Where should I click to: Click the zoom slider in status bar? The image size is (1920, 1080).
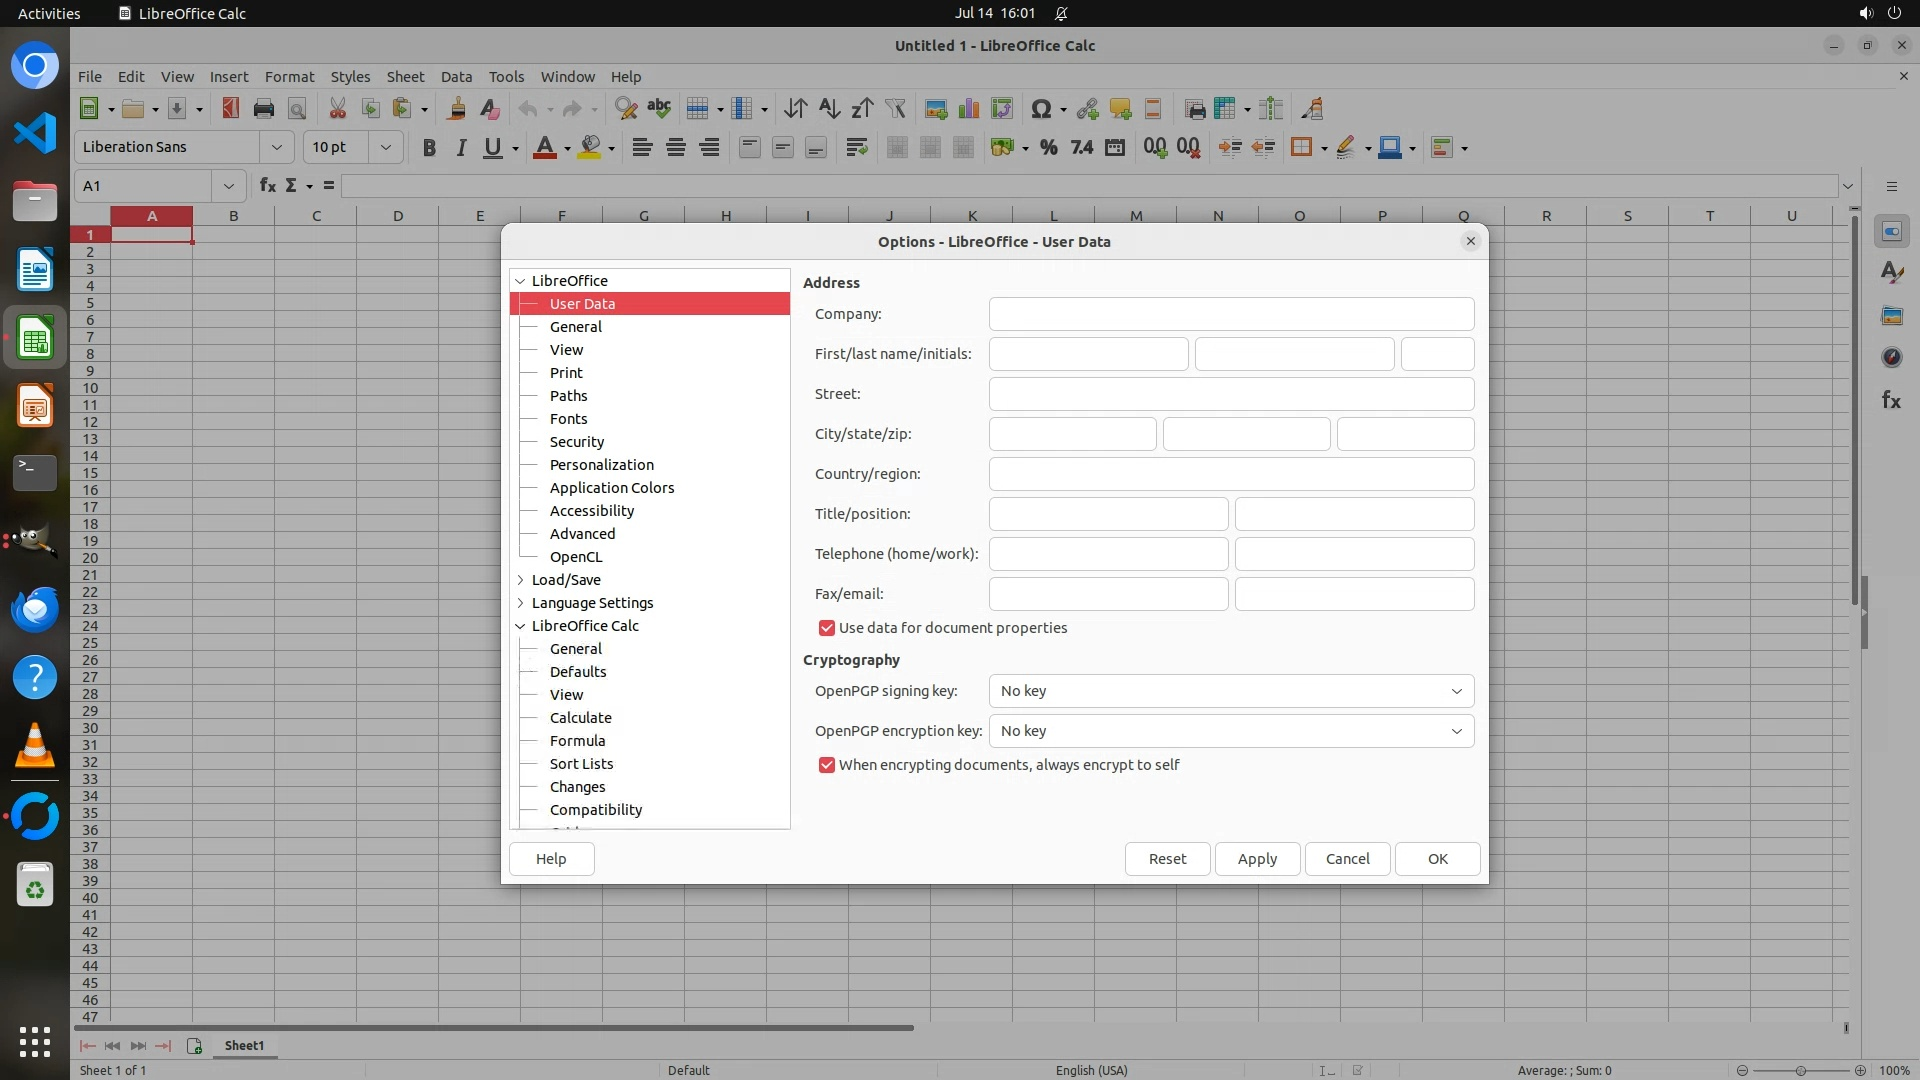pos(1800,1070)
